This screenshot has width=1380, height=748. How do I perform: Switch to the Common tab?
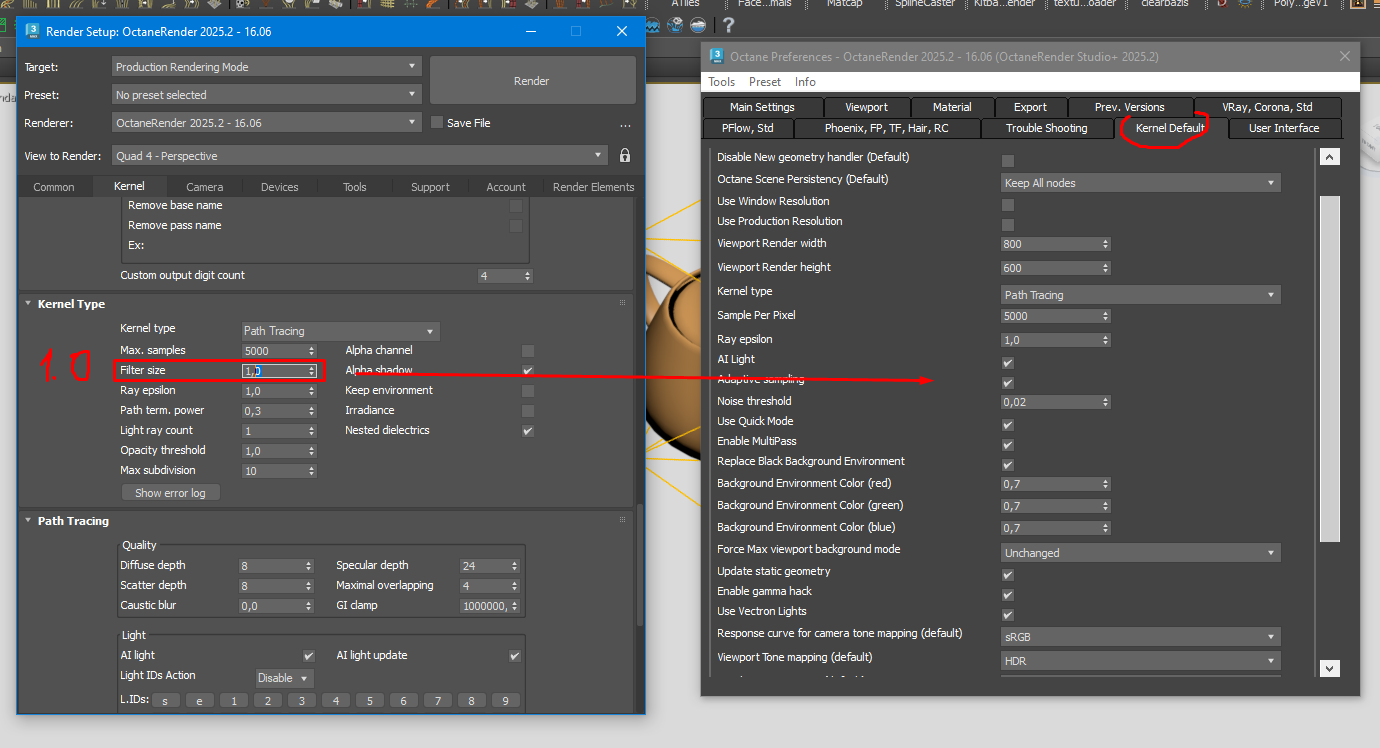pos(54,187)
